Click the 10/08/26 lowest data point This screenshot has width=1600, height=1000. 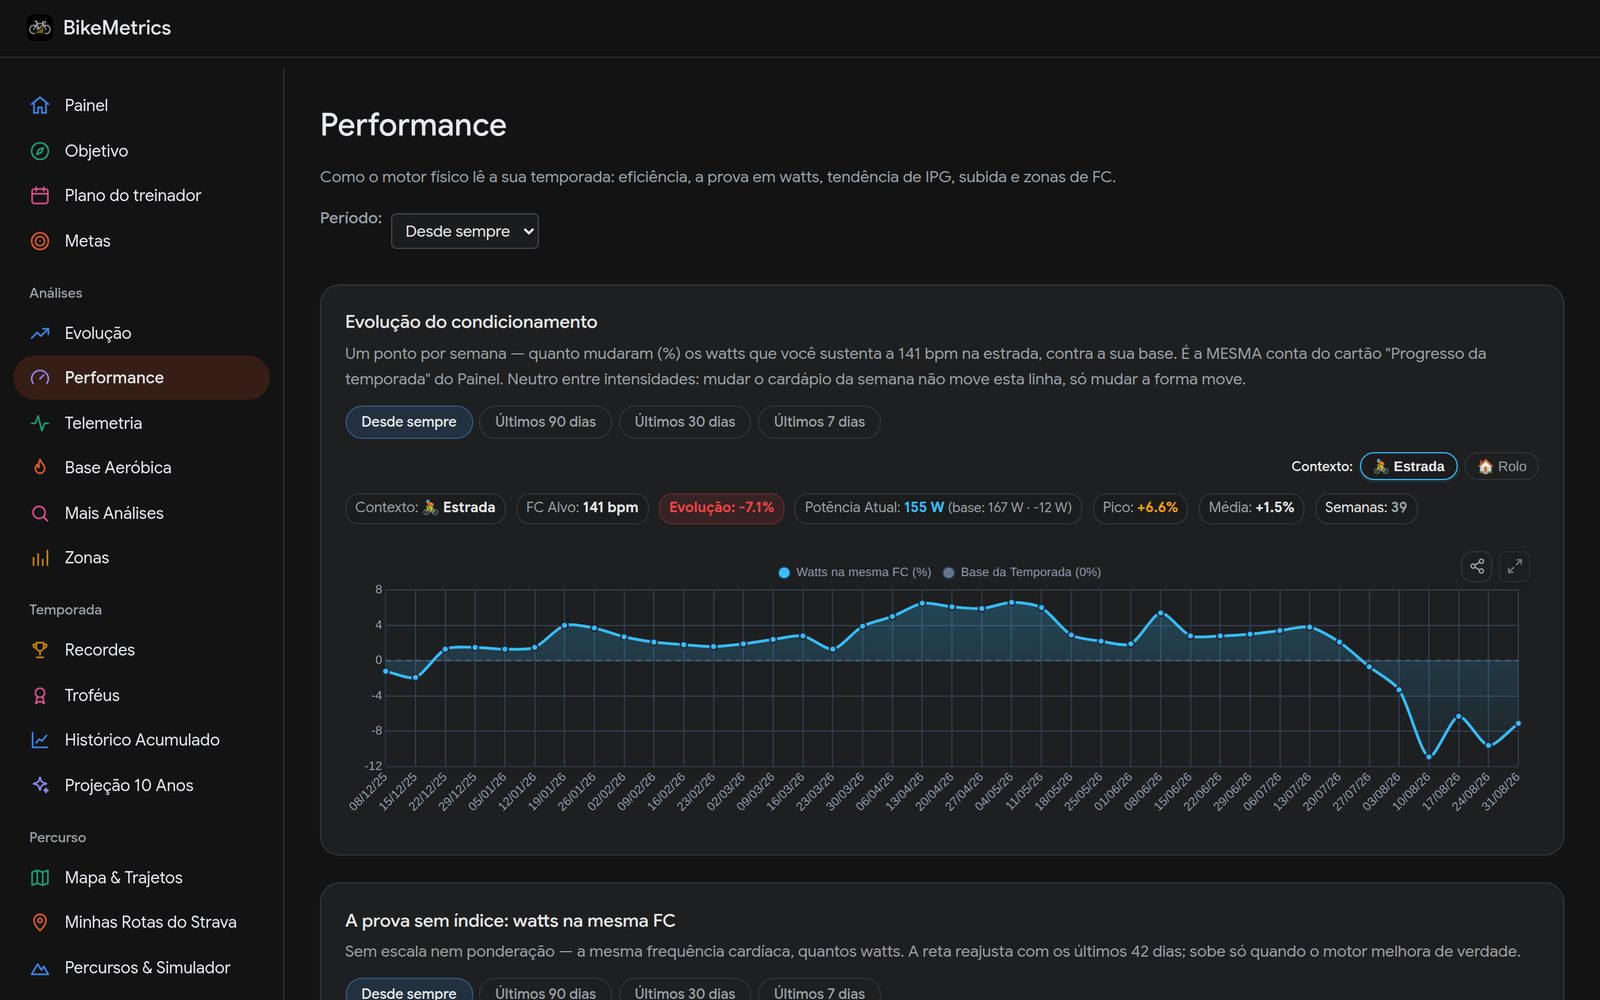1429,757
